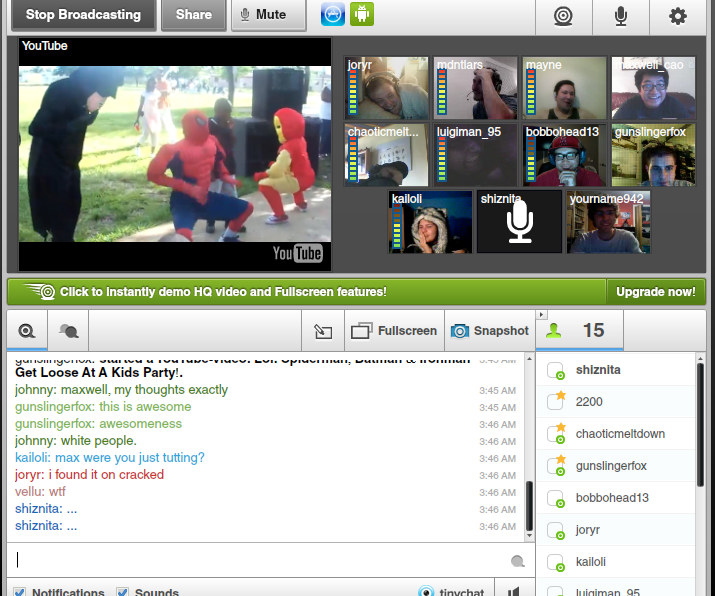Select gunslingerfox webcam thumbnail

(654, 155)
